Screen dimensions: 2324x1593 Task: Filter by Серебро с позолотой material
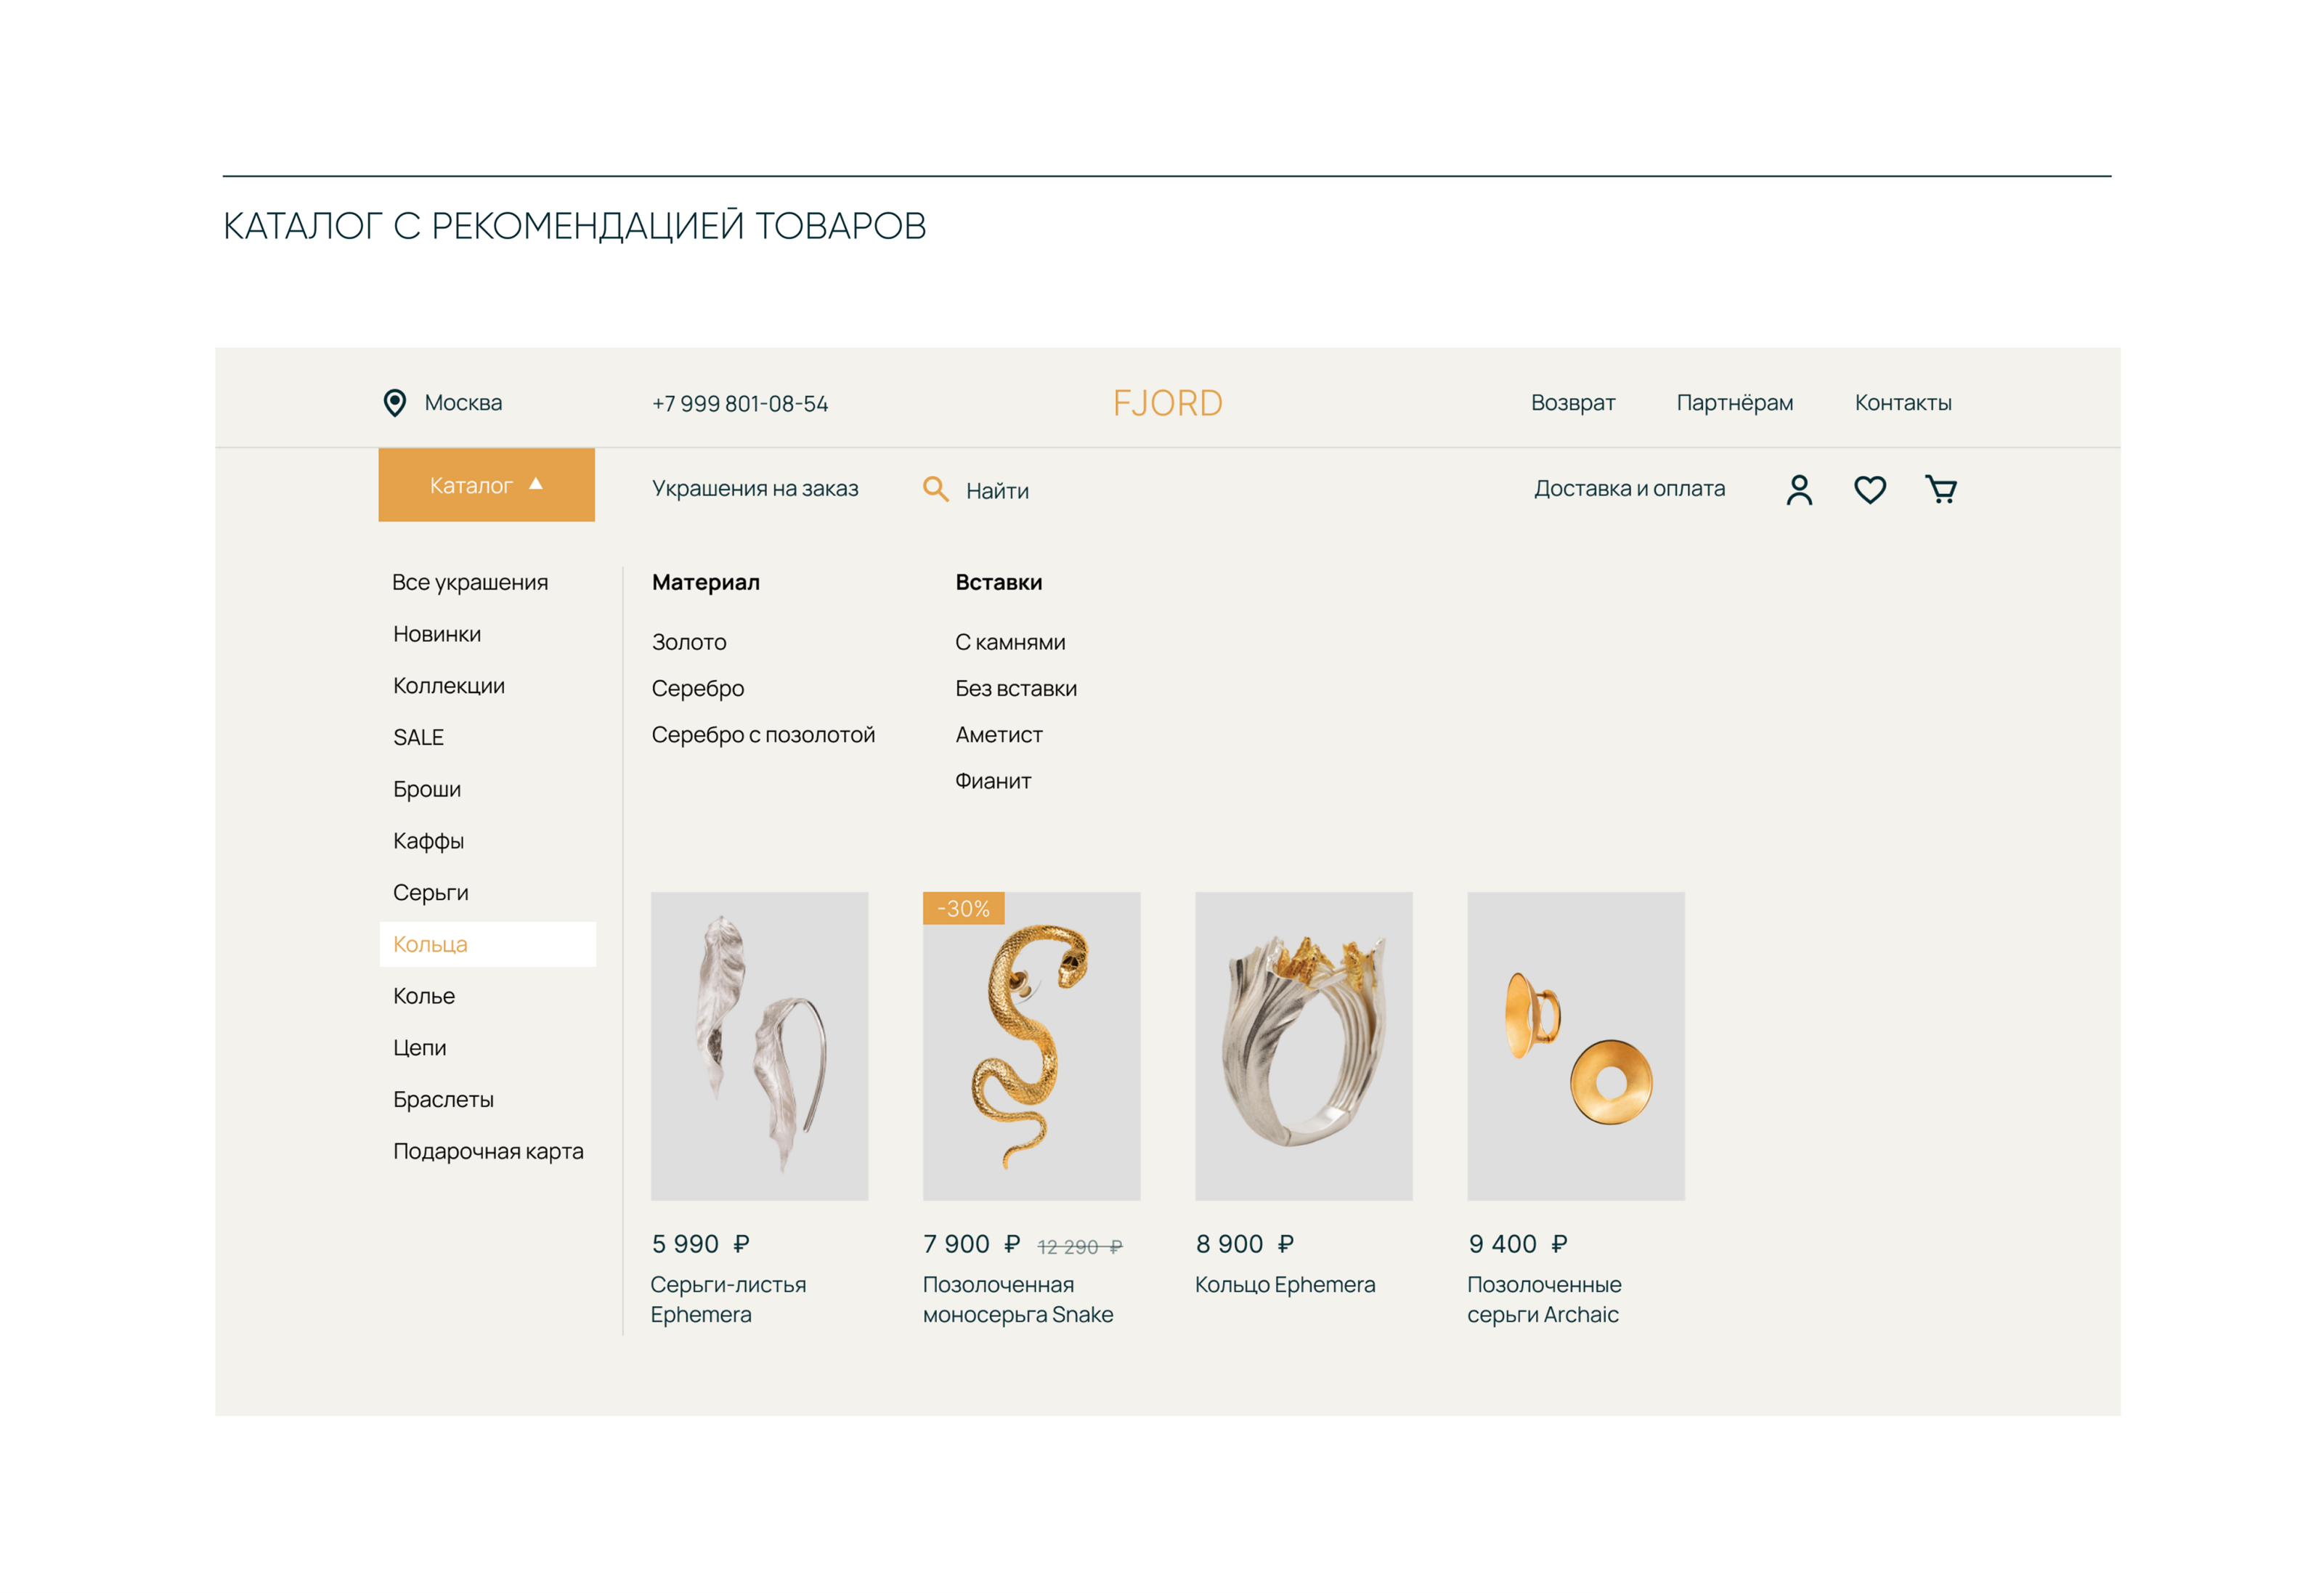pyautogui.click(x=763, y=735)
